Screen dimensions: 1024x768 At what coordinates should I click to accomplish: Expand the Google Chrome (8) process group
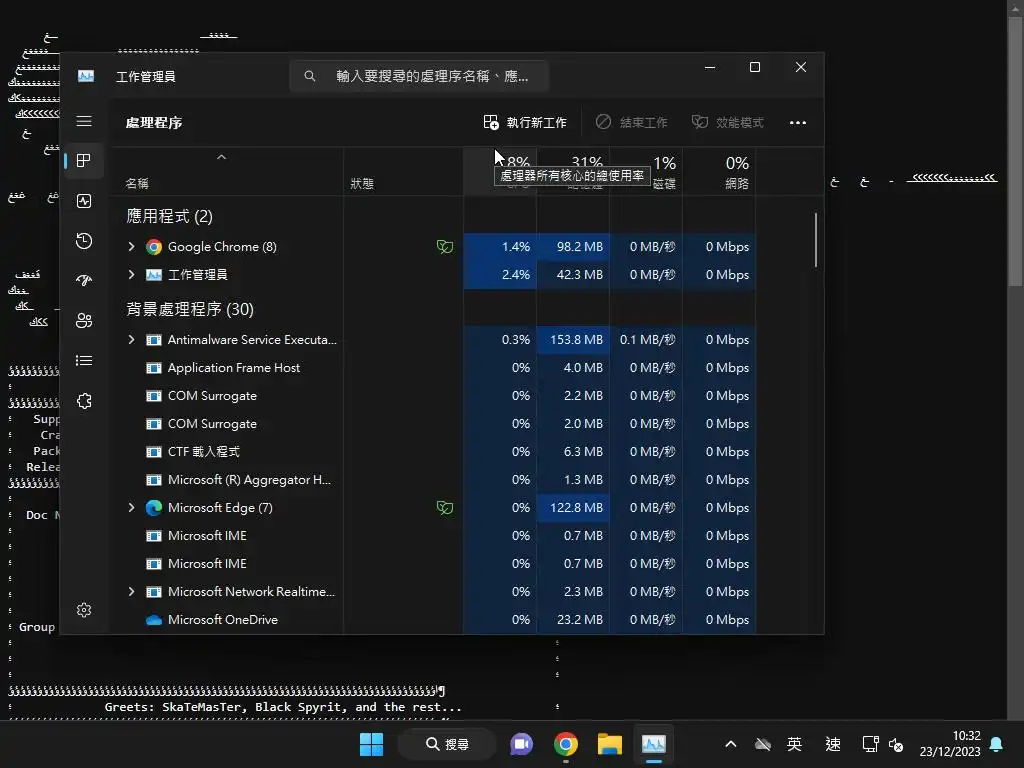[131, 247]
